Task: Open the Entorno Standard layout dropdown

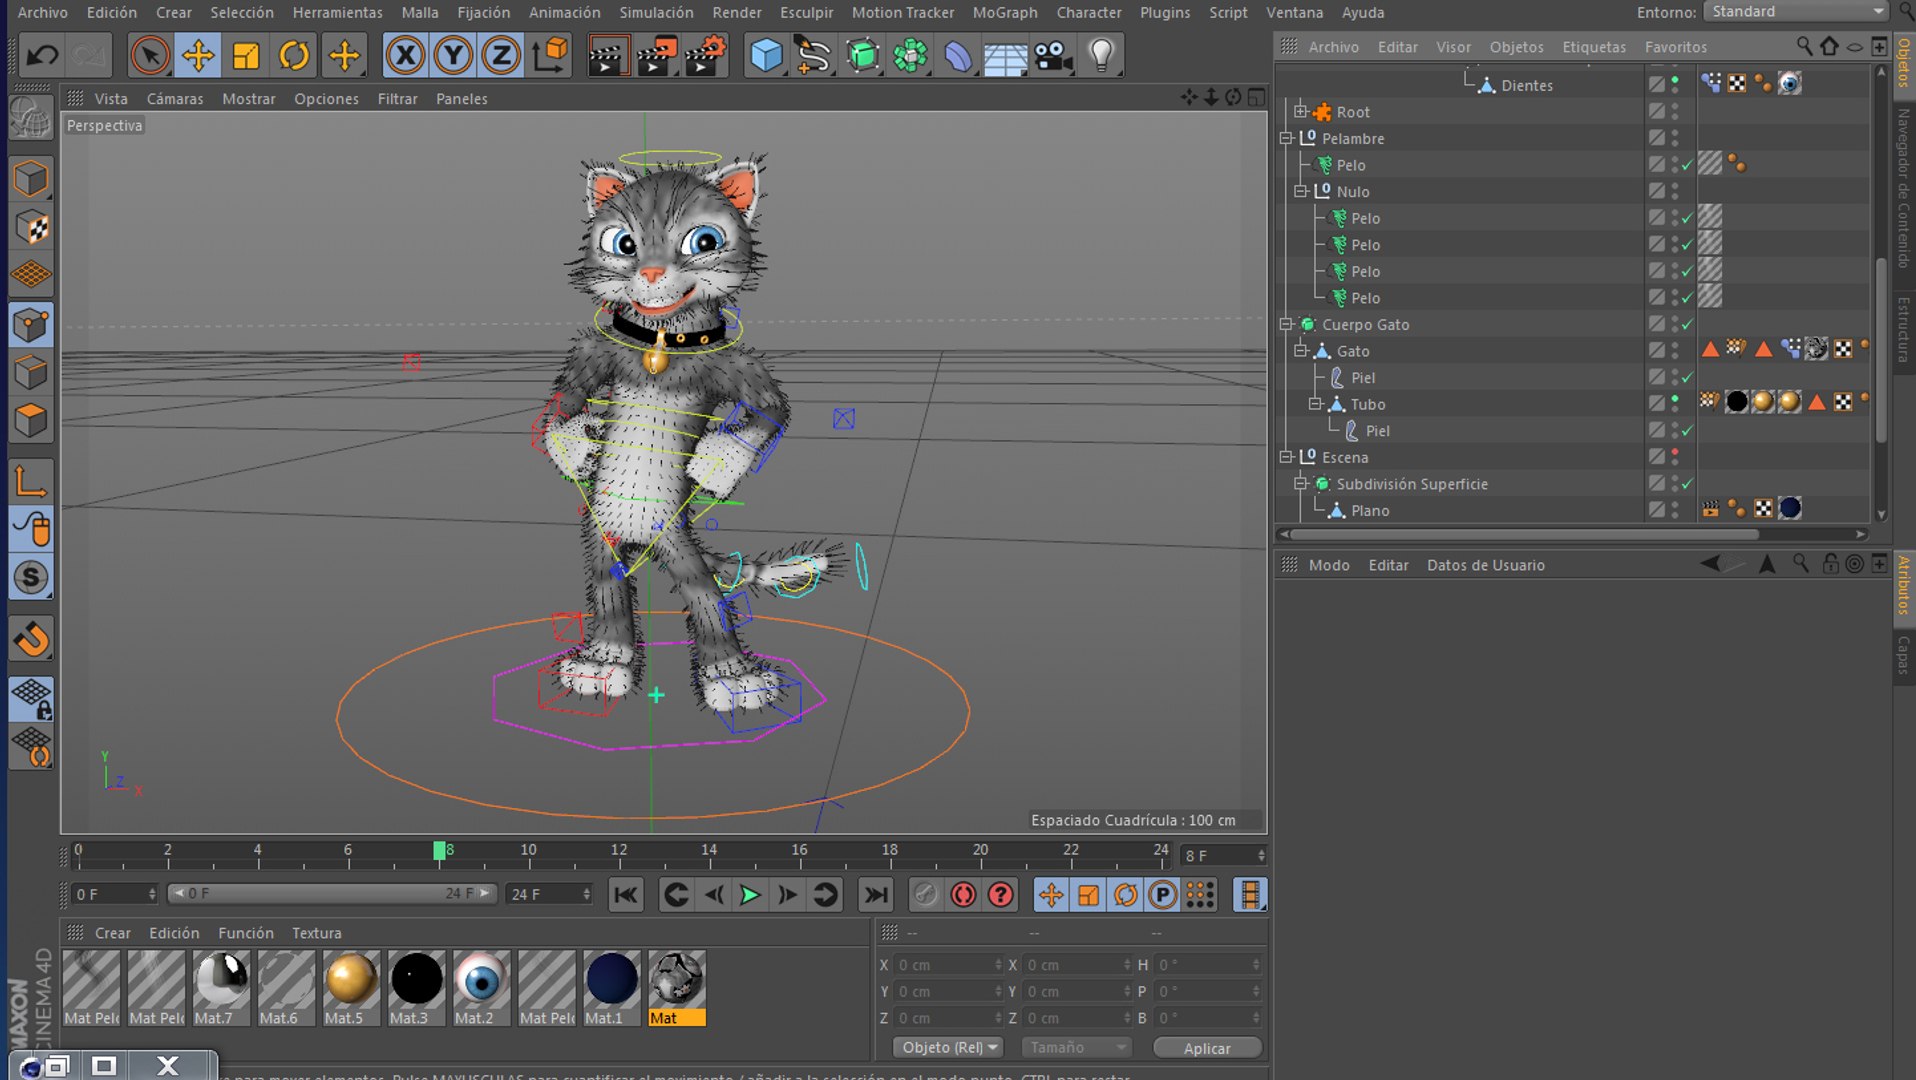Action: click(1796, 12)
